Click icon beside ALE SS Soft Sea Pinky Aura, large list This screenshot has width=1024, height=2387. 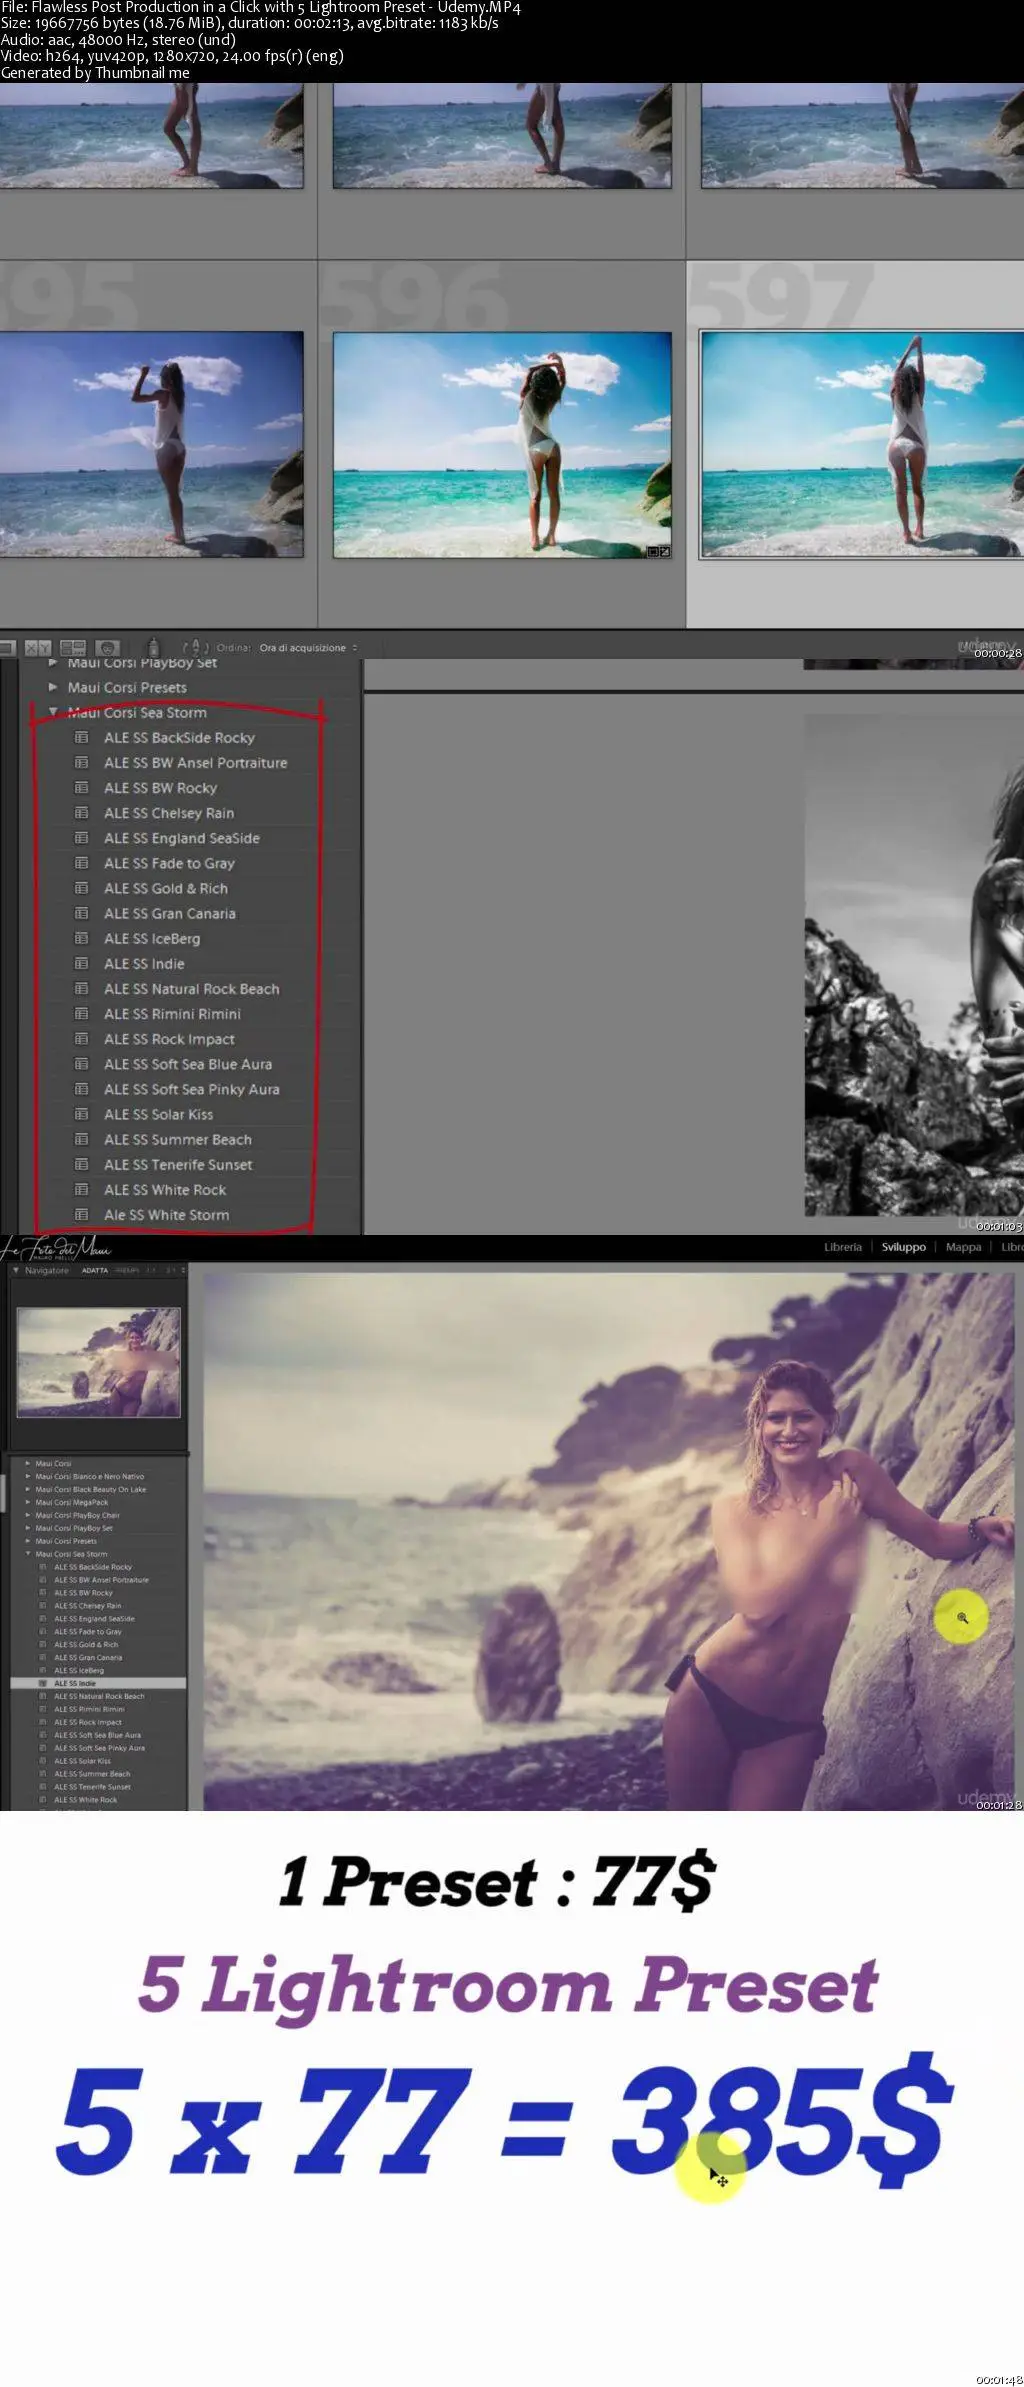click(82, 1089)
